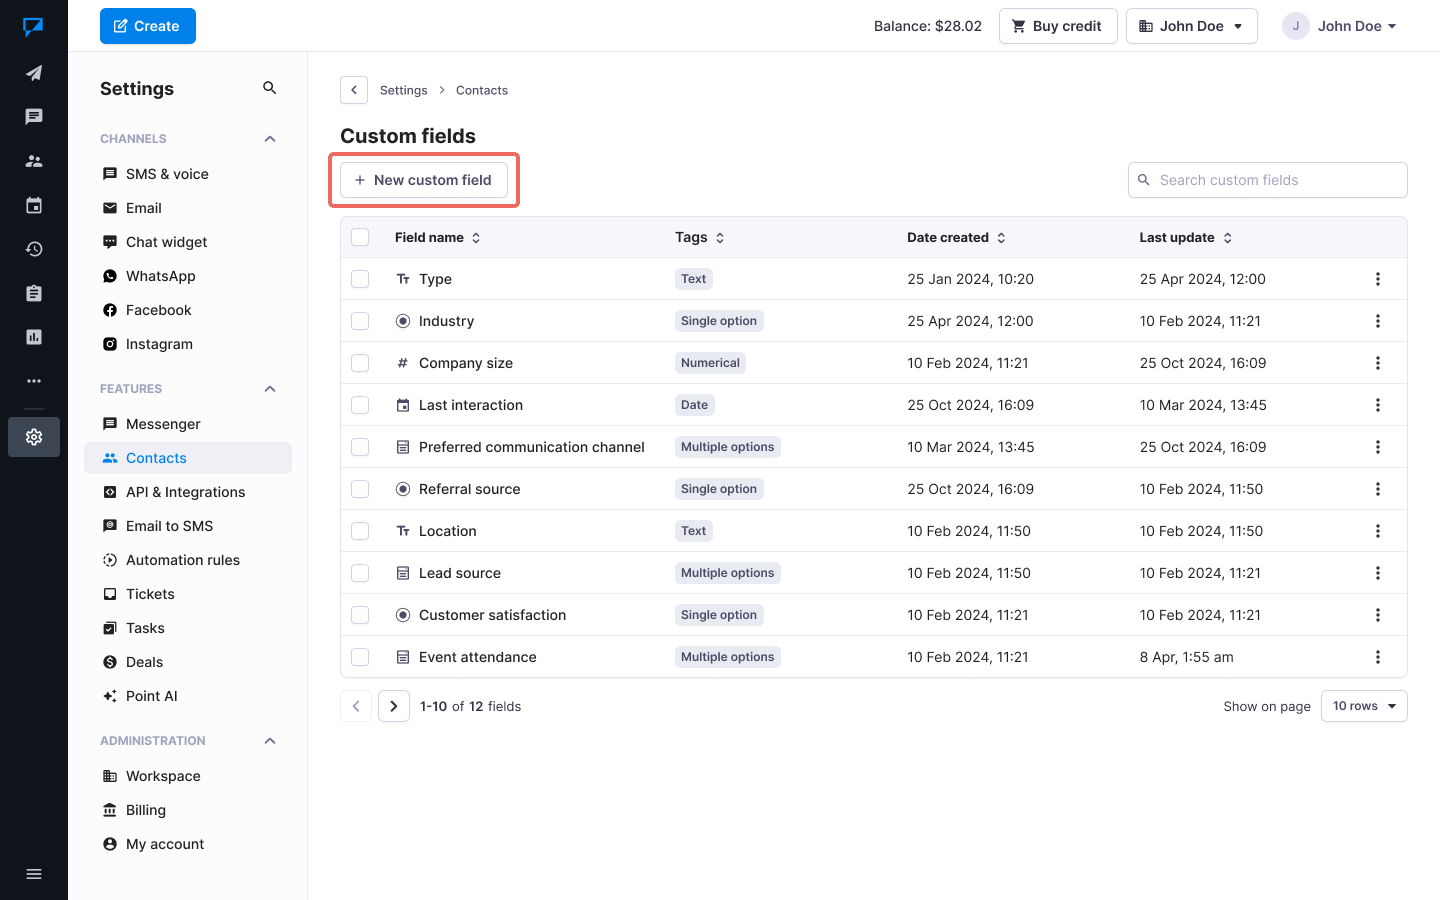Click the hamburger menu icon at bottom left
1440x900 pixels.
click(34, 874)
